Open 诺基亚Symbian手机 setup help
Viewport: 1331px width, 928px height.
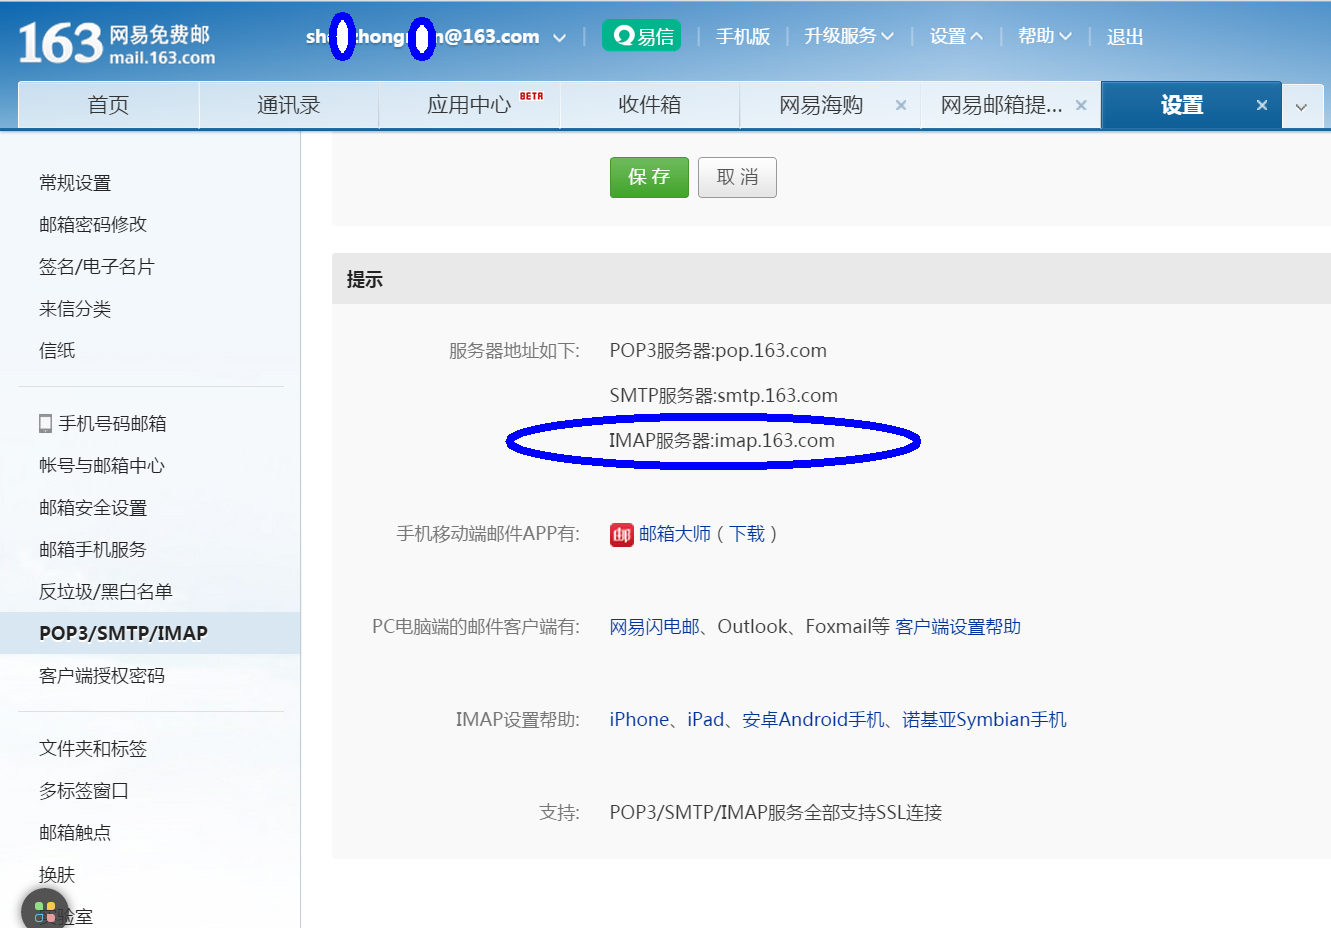tap(984, 720)
